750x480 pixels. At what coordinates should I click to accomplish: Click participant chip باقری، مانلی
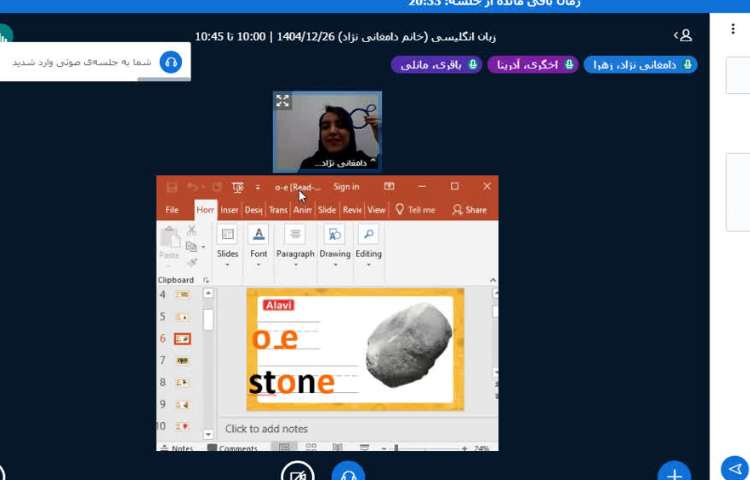pos(436,65)
